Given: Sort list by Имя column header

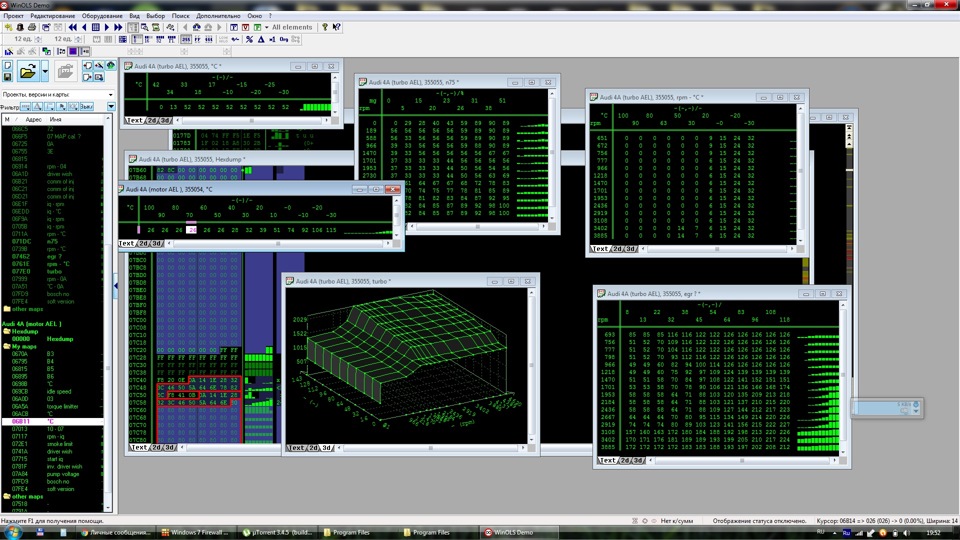Looking at the screenshot, I should pyautogui.click(x=56, y=119).
